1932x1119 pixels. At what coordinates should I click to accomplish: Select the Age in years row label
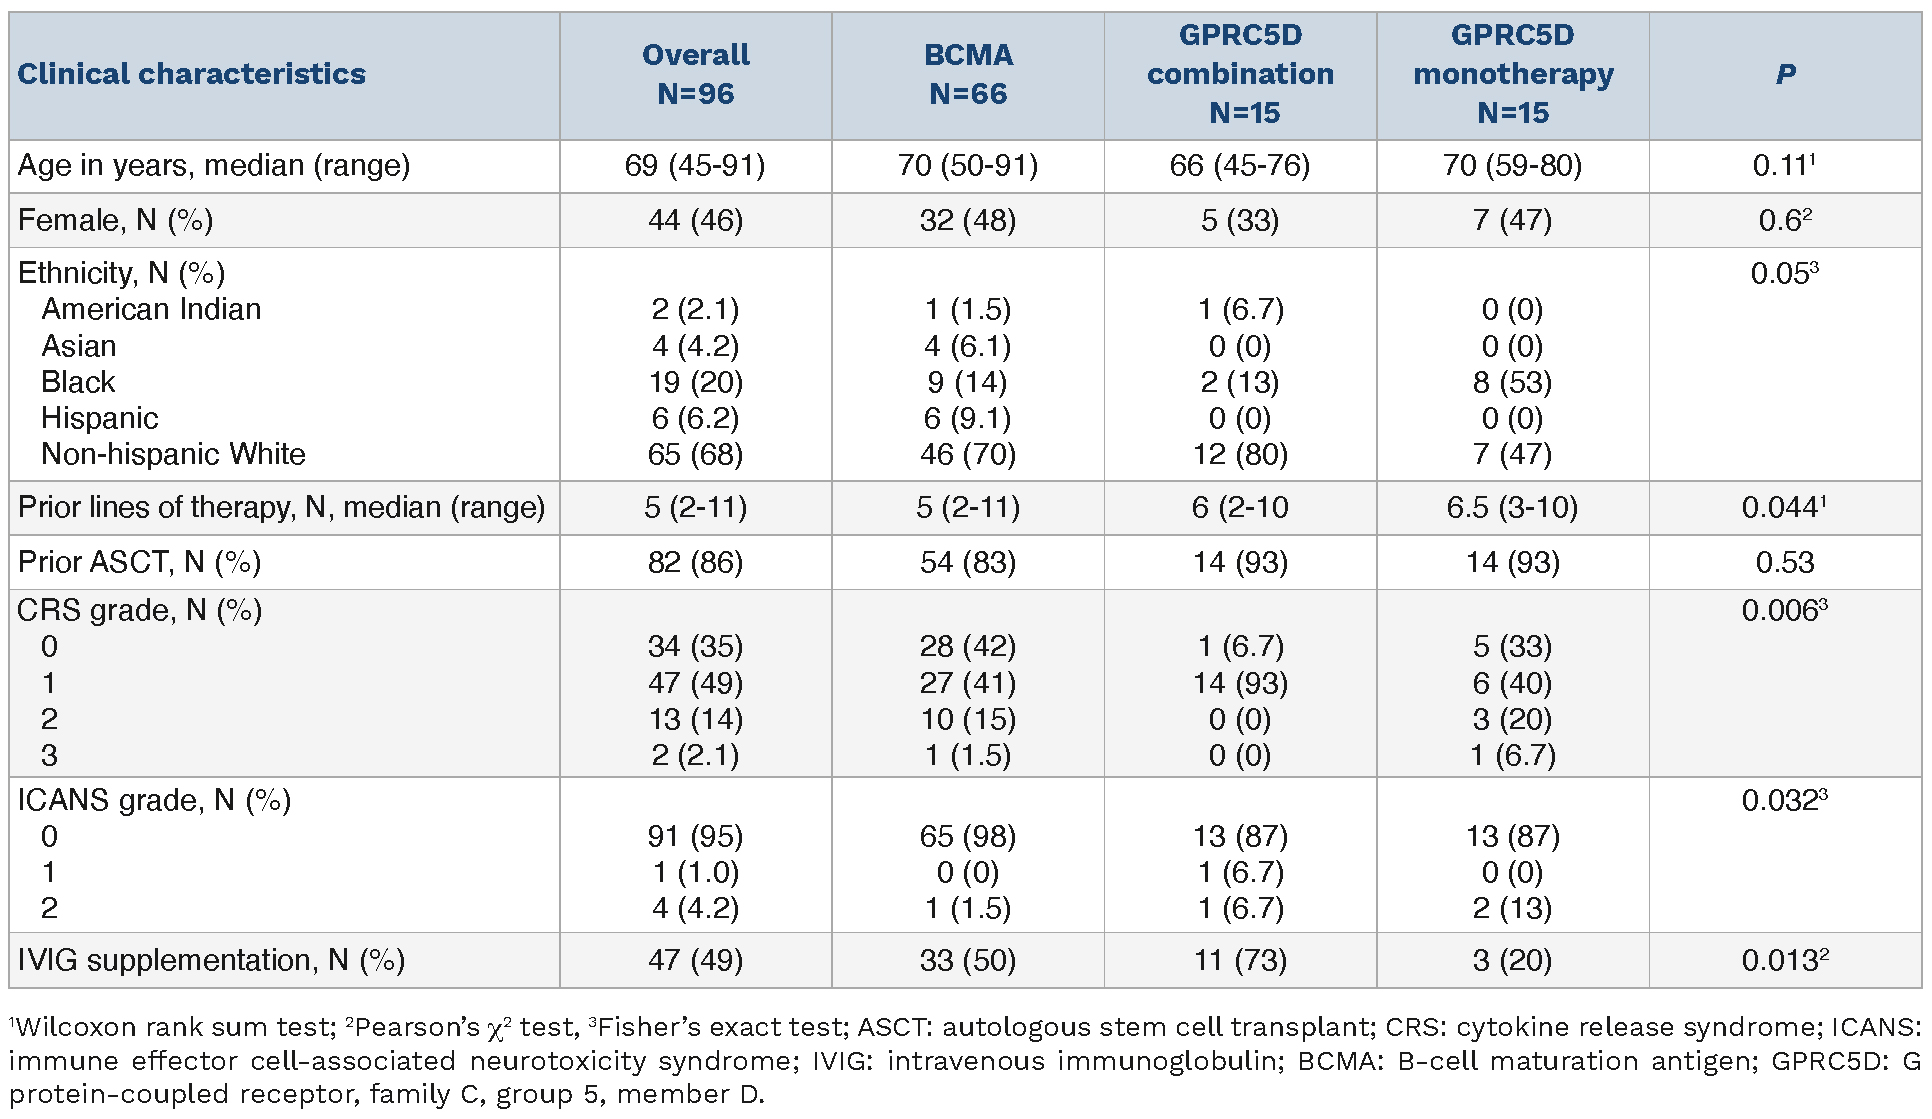tap(214, 165)
